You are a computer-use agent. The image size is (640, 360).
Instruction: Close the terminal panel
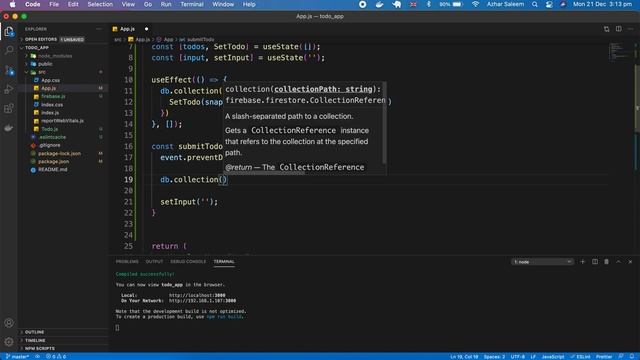pyautogui.click(x=630, y=262)
